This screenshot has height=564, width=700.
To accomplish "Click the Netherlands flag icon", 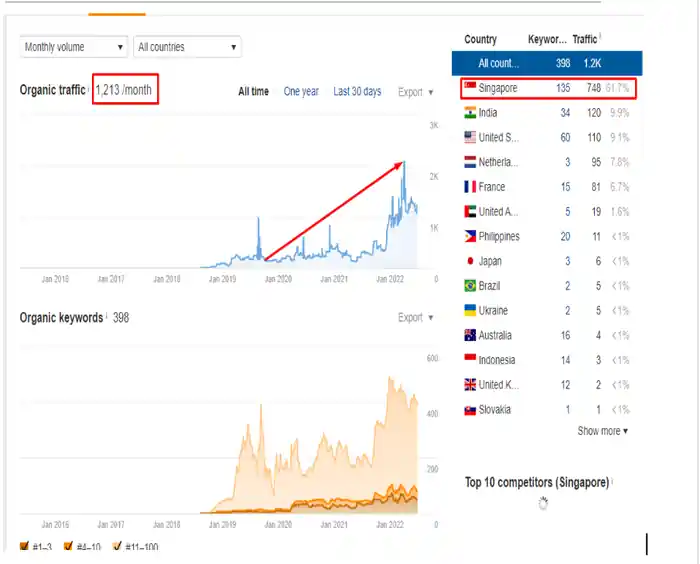I will click(x=470, y=162).
